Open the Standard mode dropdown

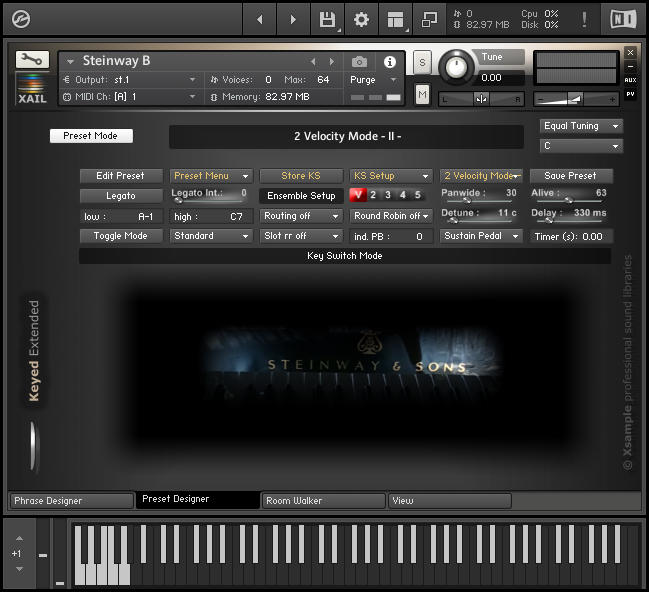(x=211, y=236)
